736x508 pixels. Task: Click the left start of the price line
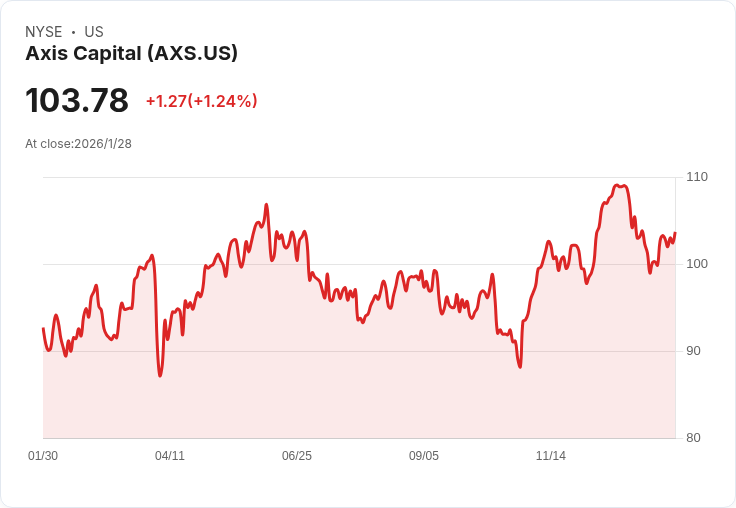pos(43,328)
